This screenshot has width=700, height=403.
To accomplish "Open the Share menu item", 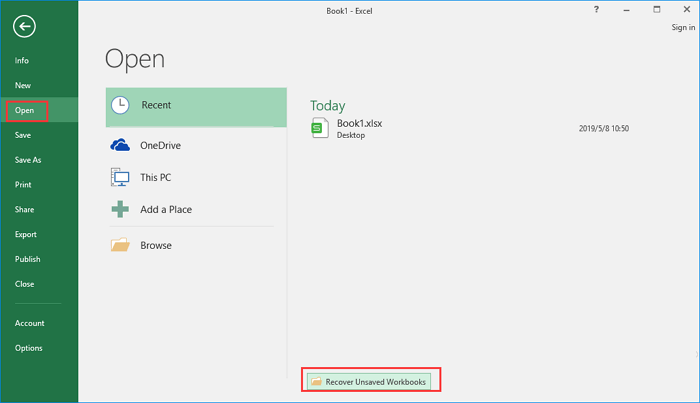I will click(x=24, y=210).
